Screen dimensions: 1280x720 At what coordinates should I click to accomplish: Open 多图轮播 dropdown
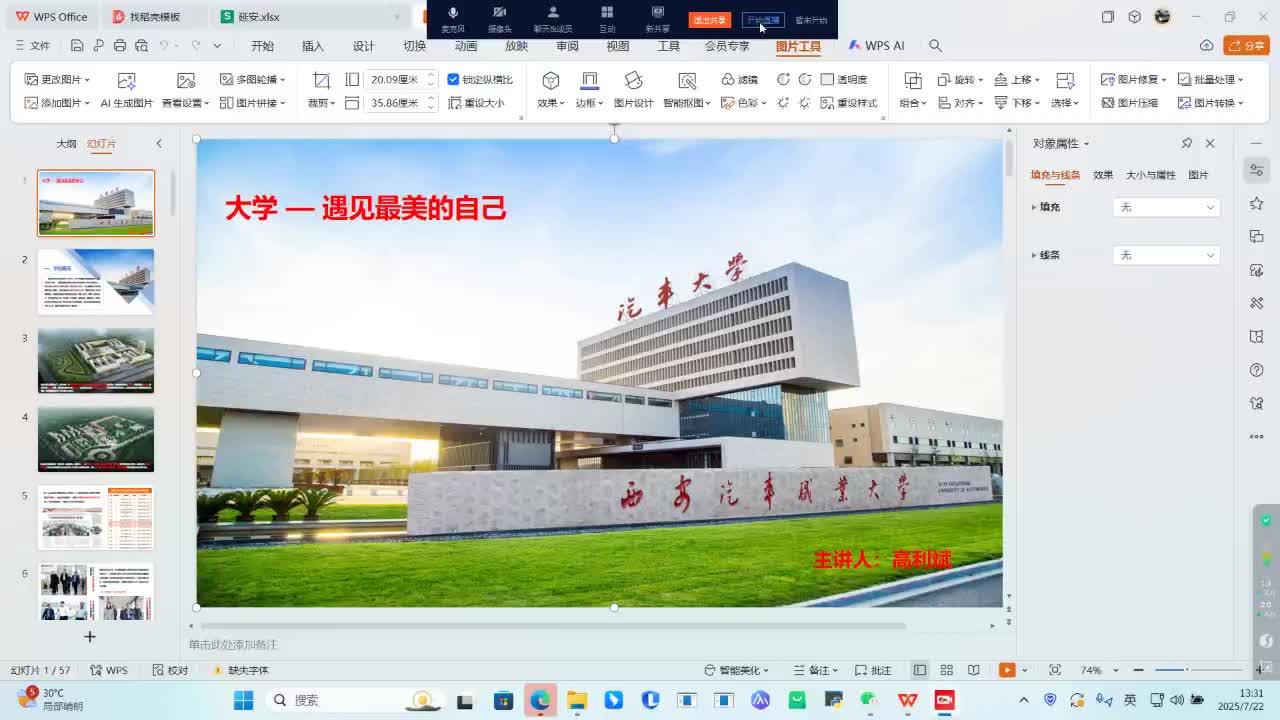pos(253,79)
